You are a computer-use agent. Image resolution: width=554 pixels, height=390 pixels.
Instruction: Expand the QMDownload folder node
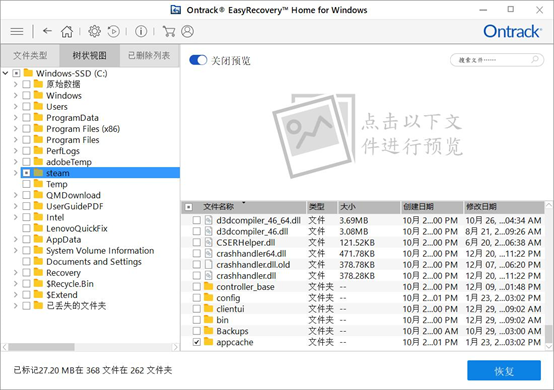click(x=15, y=195)
